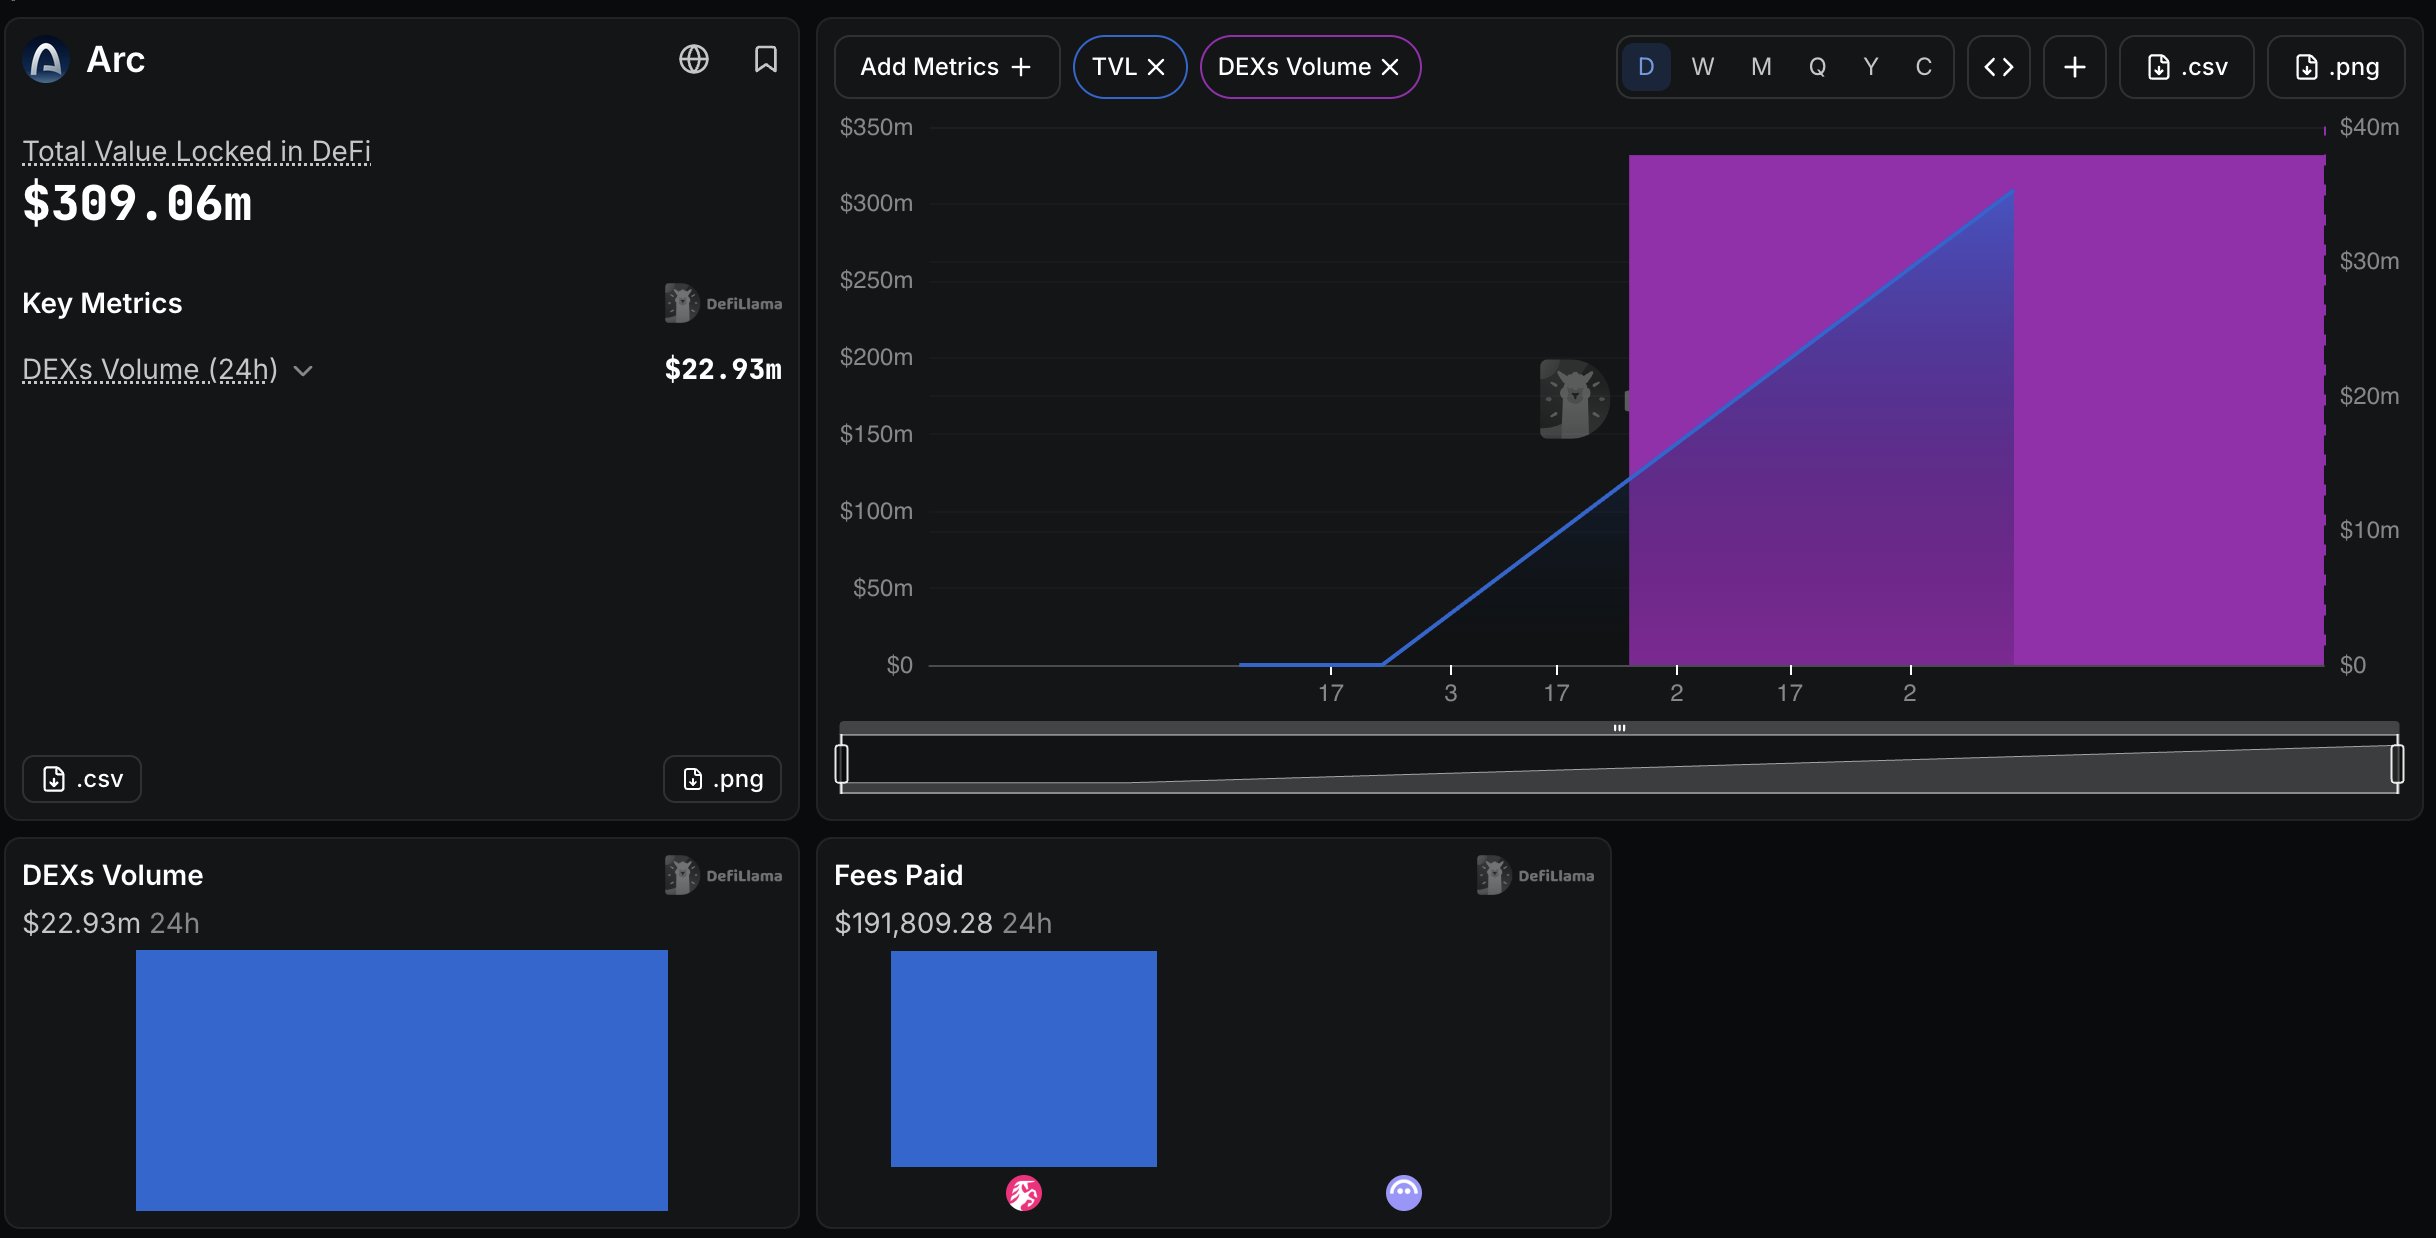The image size is (2436, 1238).
Task: Click the range slider top grip bar
Action: tap(1619, 728)
